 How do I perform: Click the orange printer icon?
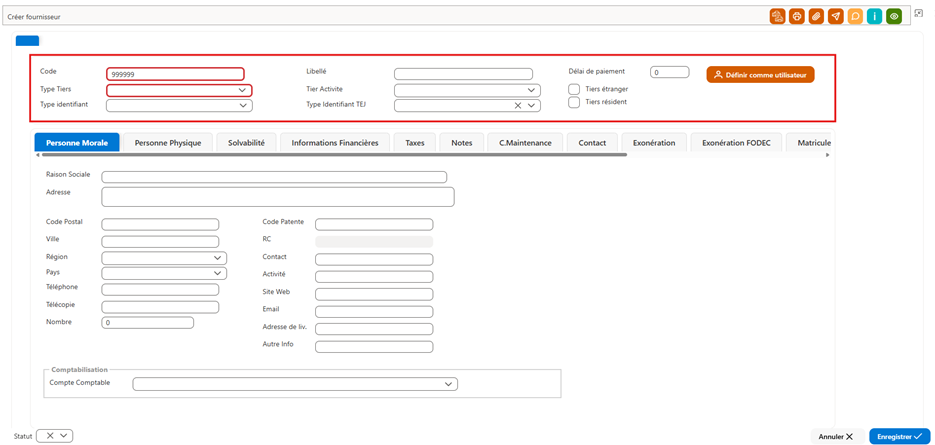[x=797, y=16]
